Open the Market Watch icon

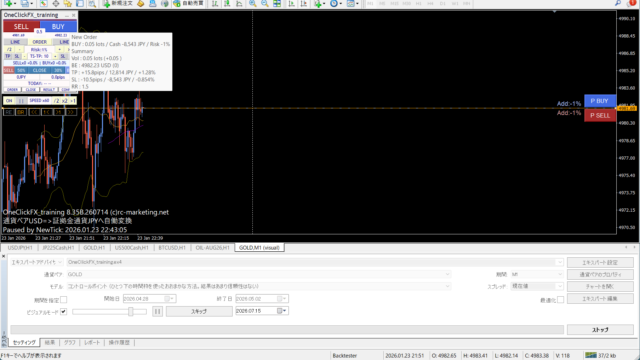point(43,4)
